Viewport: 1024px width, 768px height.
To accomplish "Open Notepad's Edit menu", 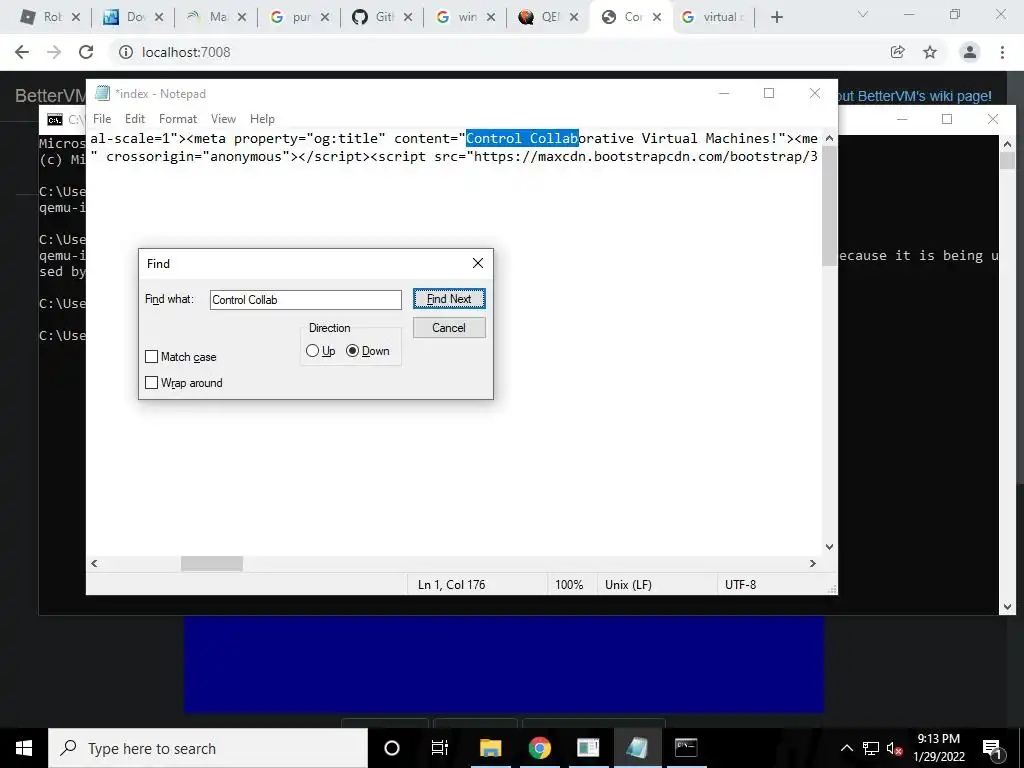I will coord(135,119).
